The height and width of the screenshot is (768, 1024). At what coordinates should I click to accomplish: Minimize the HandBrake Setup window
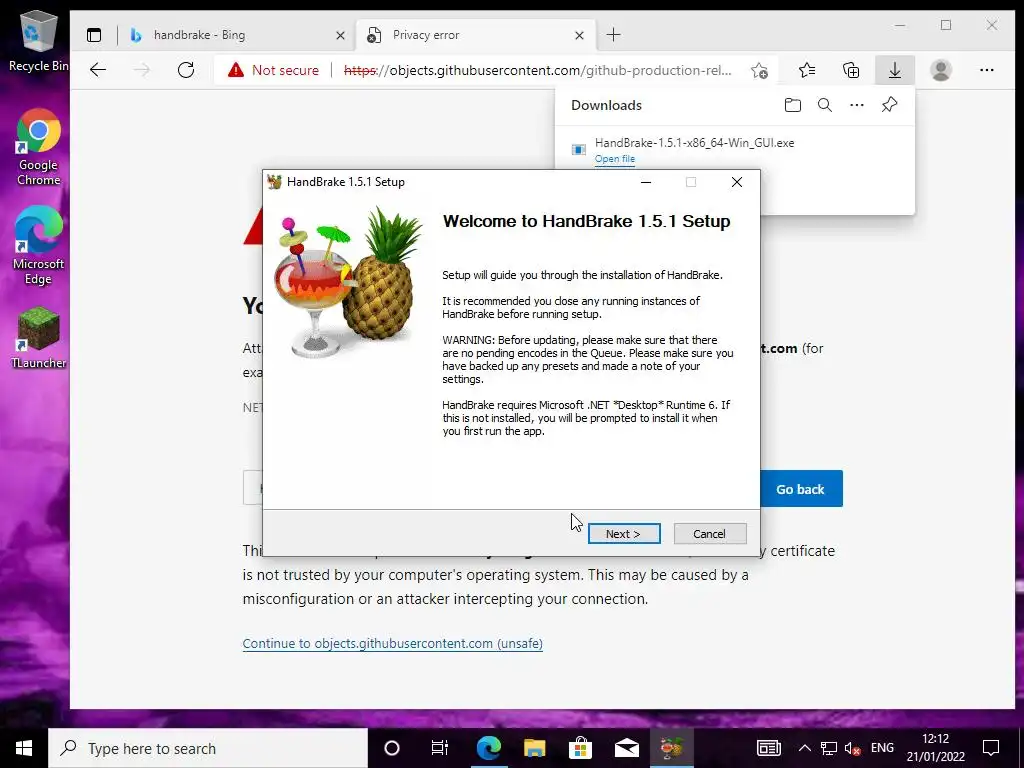click(646, 182)
